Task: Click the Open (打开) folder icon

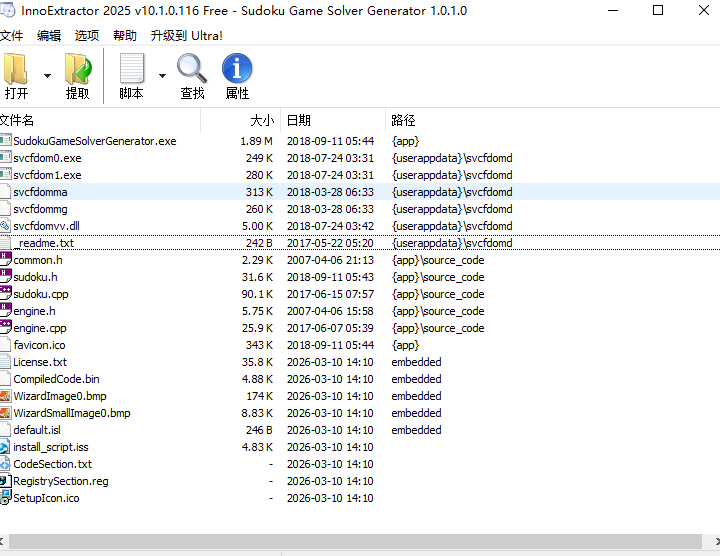Action: click(x=16, y=70)
